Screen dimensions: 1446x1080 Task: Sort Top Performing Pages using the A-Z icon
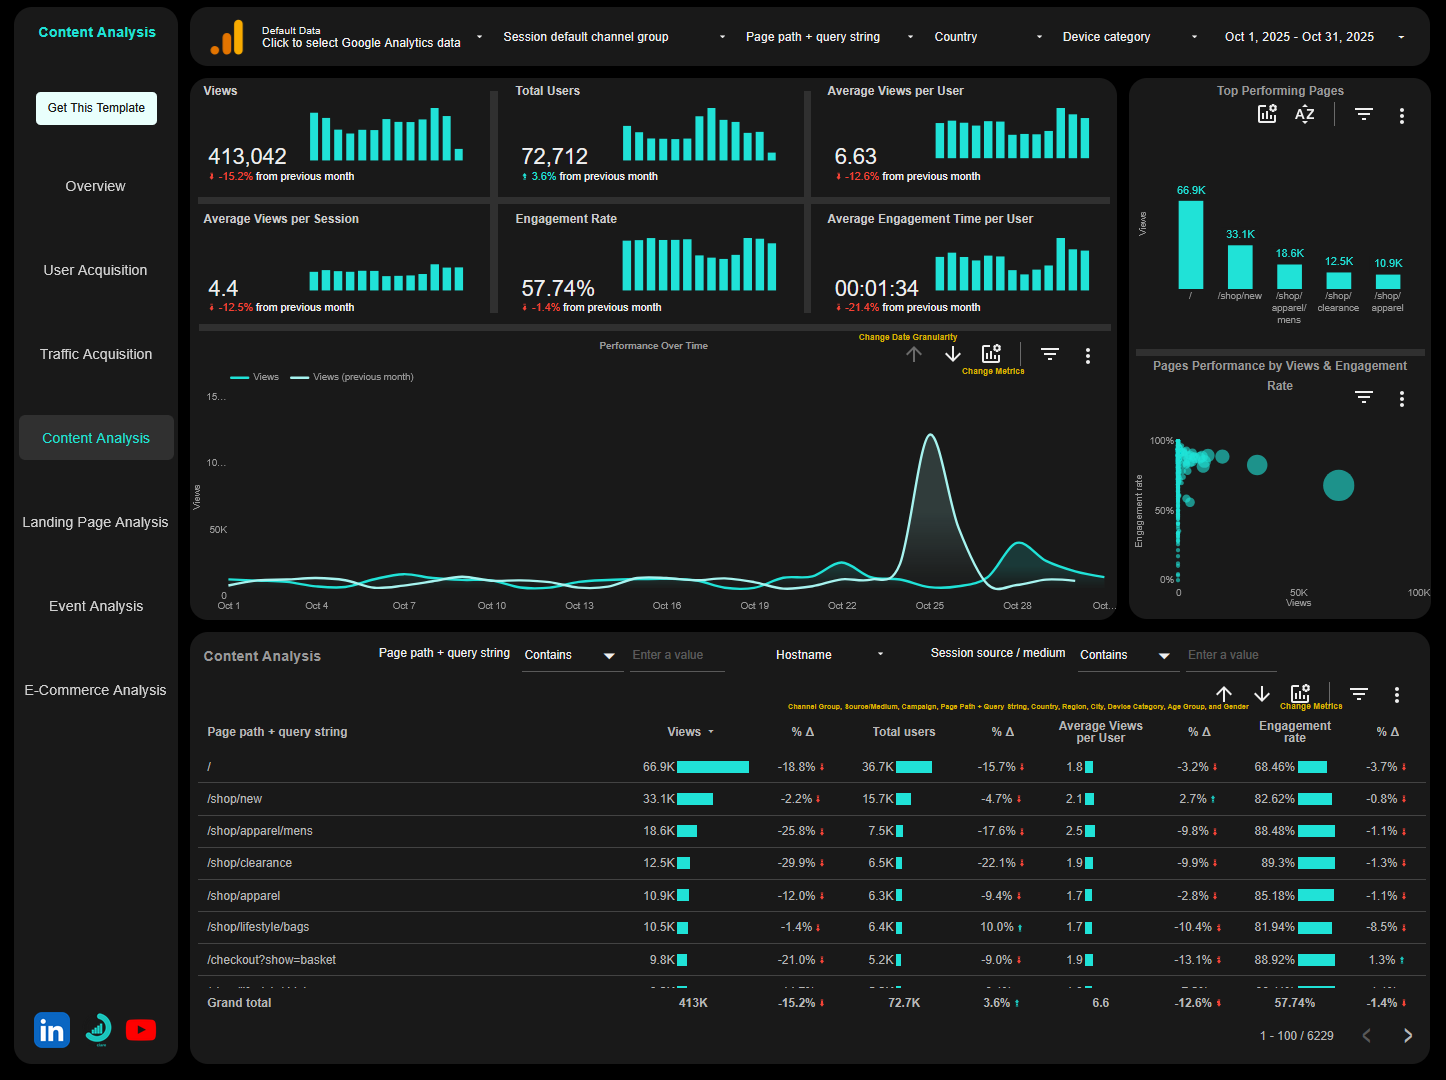click(x=1304, y=114)
